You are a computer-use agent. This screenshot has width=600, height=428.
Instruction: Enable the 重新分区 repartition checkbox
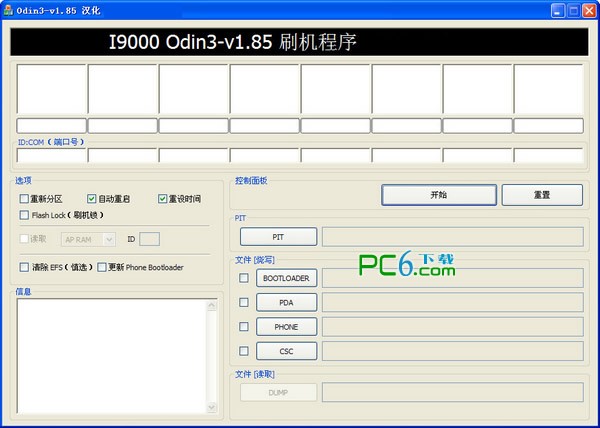click(x=24, y=199)
